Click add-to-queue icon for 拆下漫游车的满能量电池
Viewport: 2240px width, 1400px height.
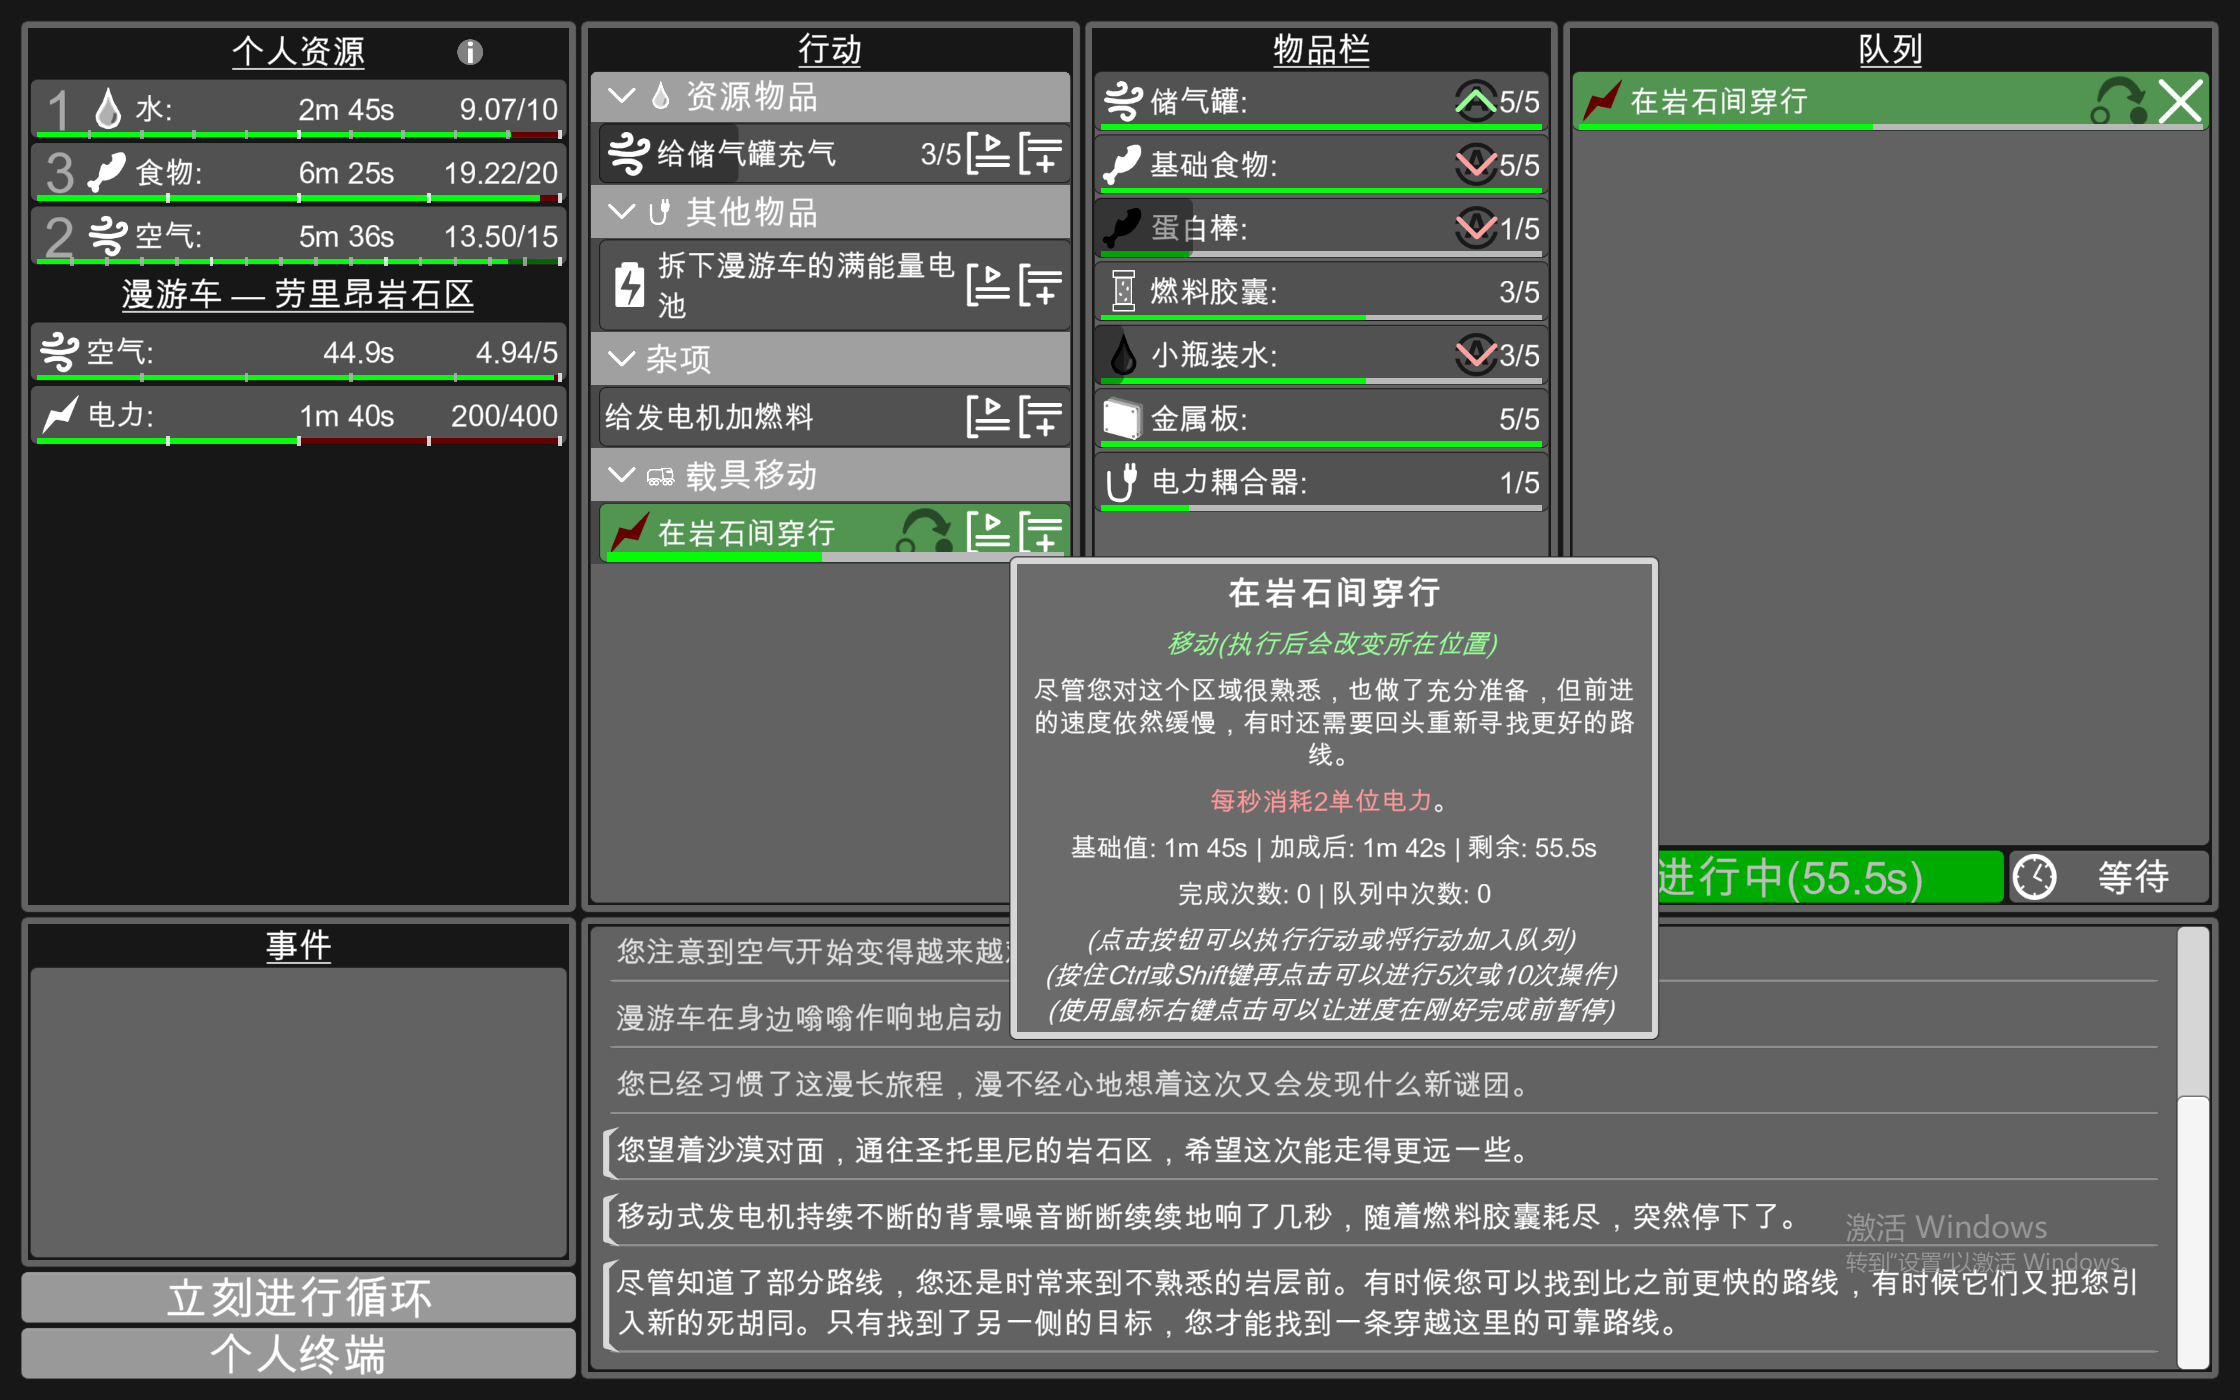1041,285
